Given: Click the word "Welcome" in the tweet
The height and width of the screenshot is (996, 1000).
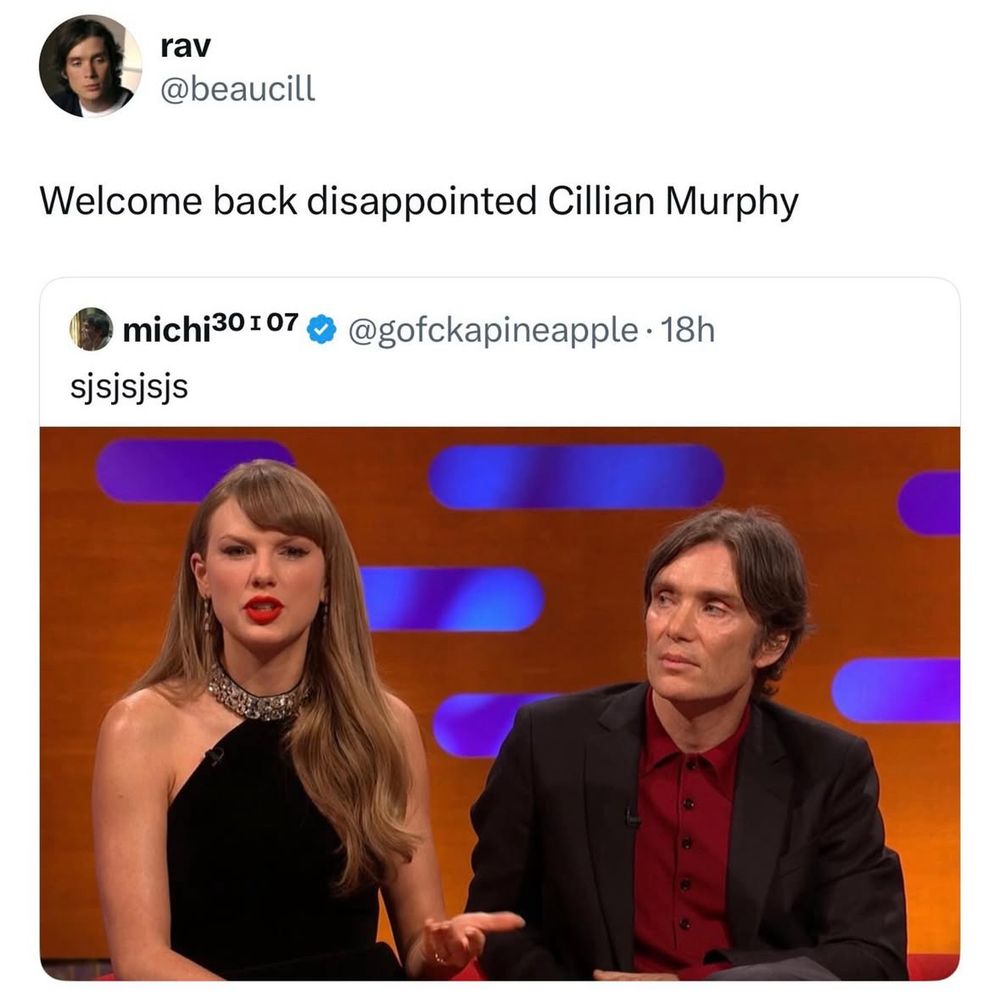Looking at the screenshot, I should (122, 201).
